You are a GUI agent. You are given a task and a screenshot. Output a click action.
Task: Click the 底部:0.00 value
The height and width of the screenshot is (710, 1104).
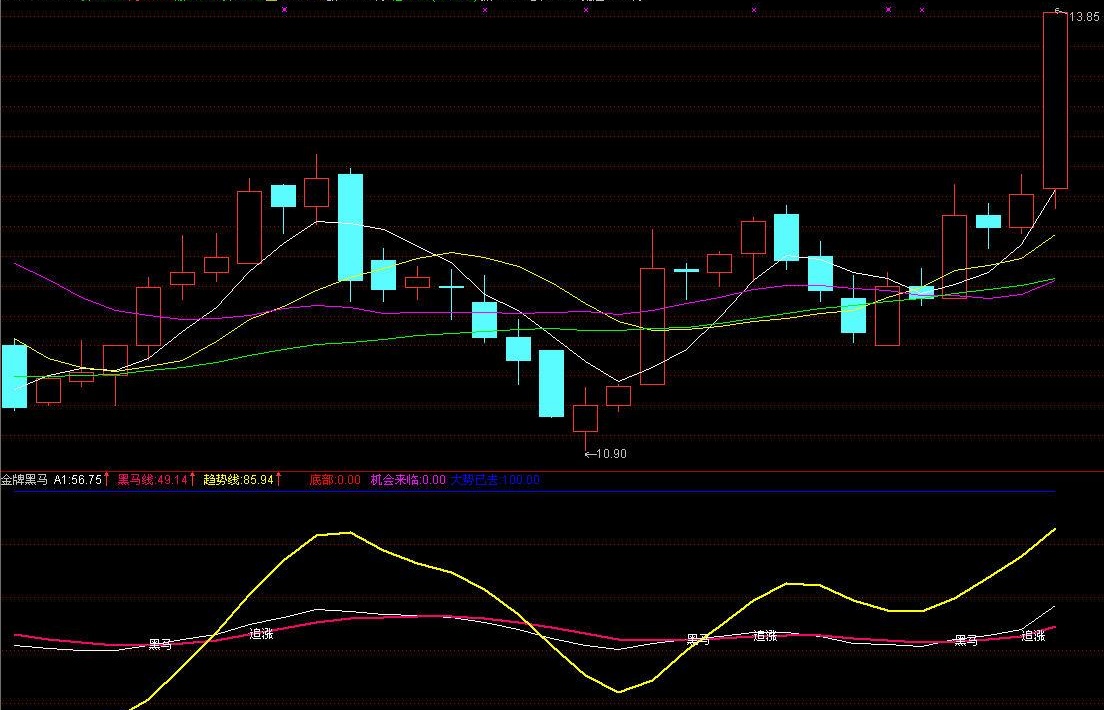[335, 480]
